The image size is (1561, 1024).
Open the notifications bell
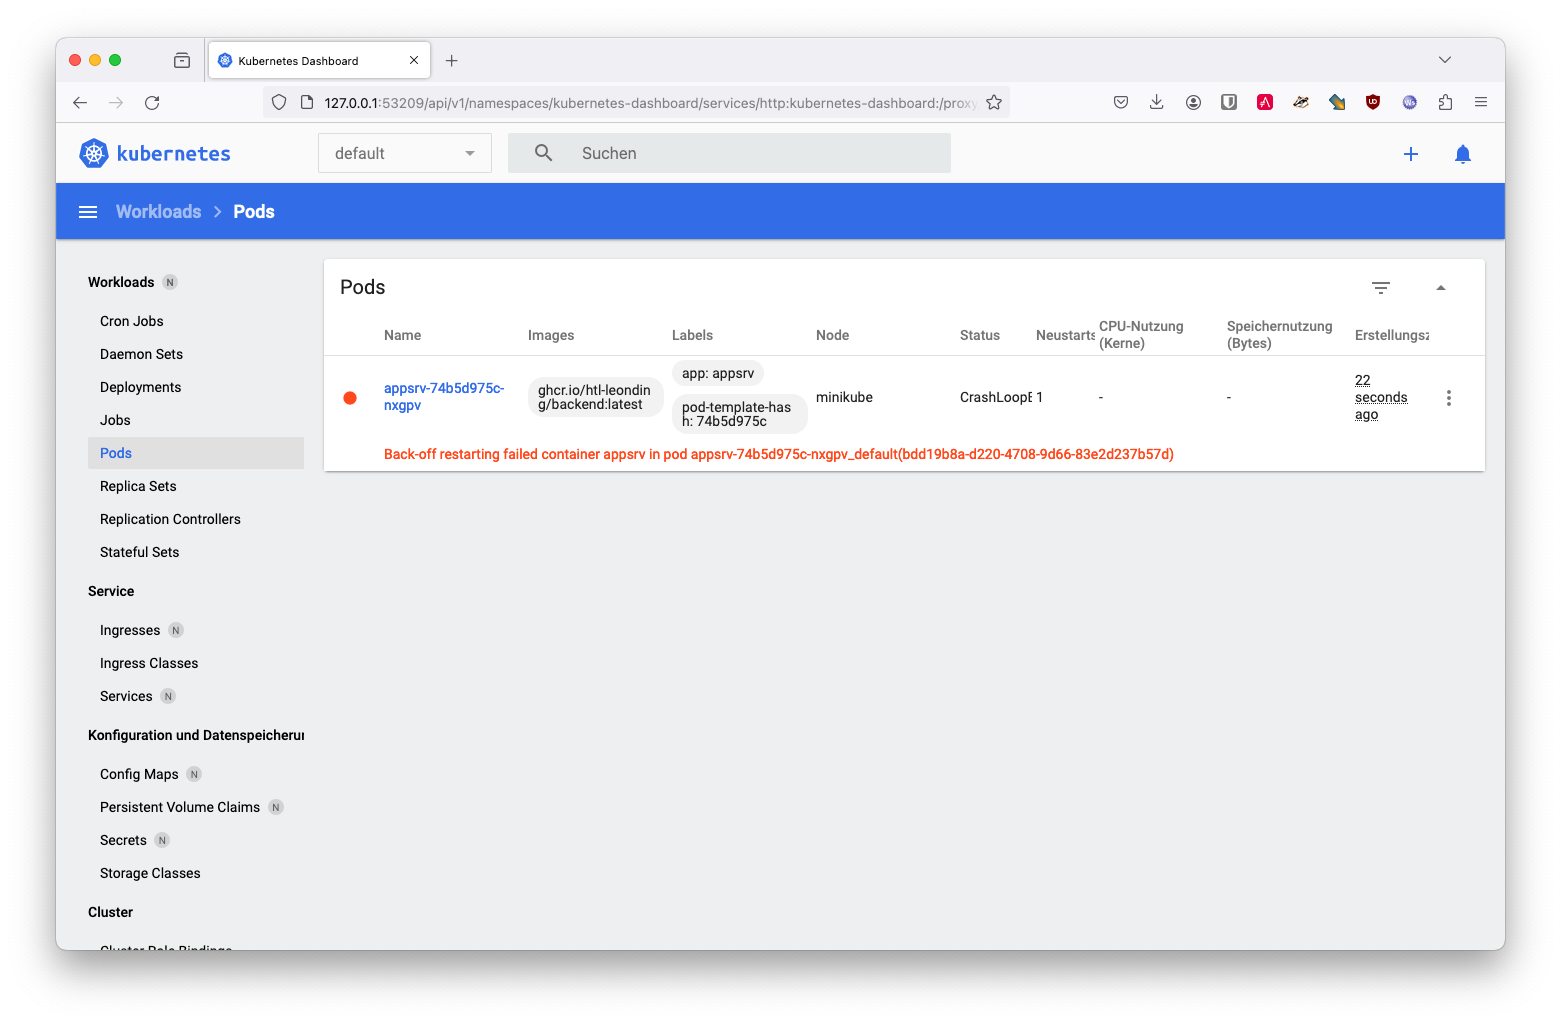pyautogui.click(x=1463, y=154)
